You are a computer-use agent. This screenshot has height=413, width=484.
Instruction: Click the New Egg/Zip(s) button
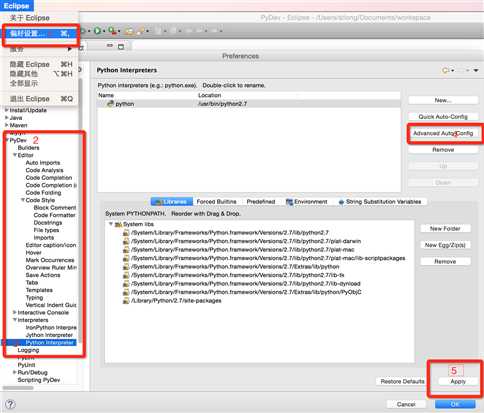(445, 245)
